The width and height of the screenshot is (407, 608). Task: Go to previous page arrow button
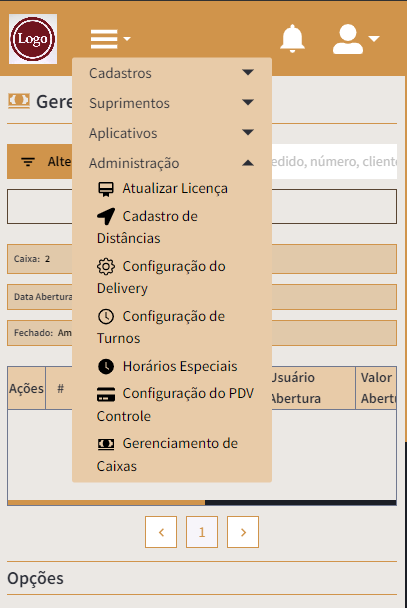click(x=161, y=532)
